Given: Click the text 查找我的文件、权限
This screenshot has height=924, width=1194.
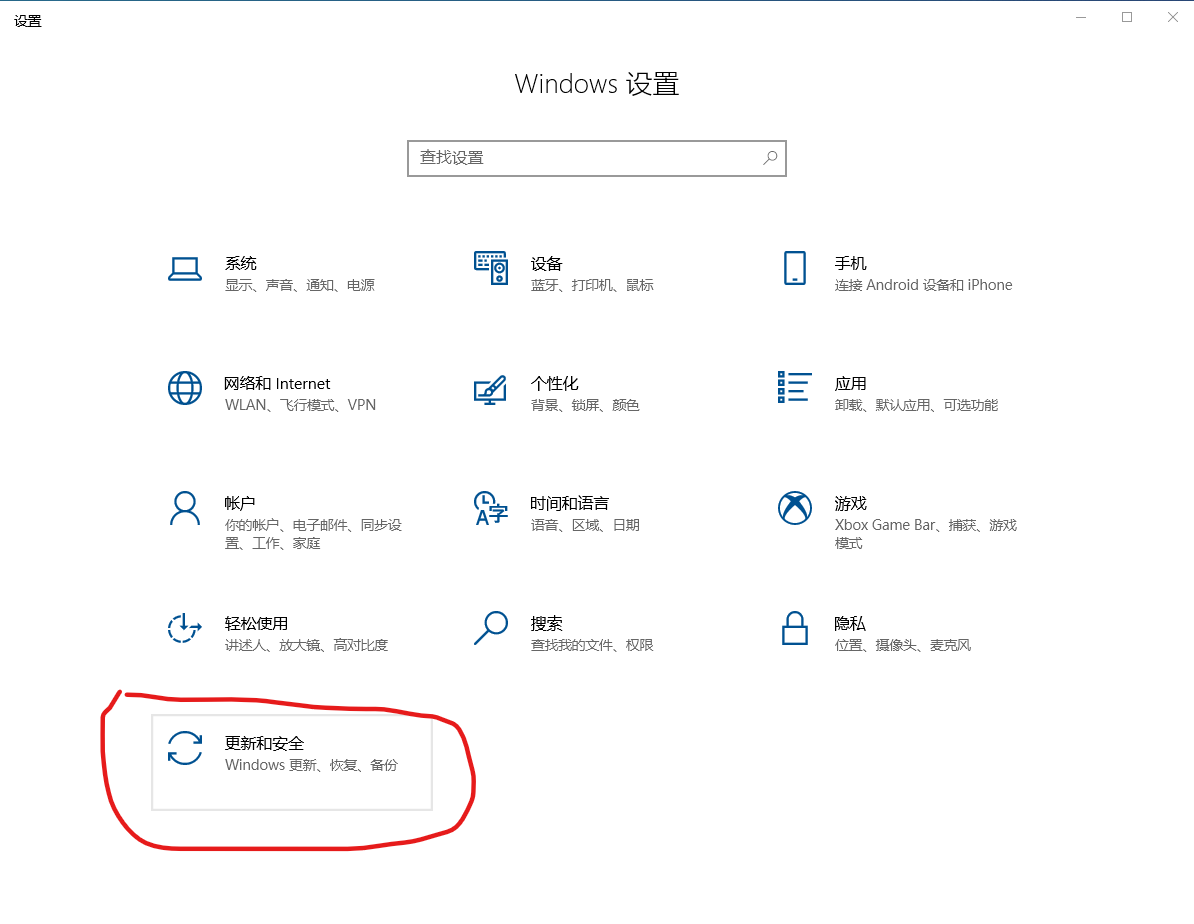Looking at the screenshot, I should (x=592, y=645).
